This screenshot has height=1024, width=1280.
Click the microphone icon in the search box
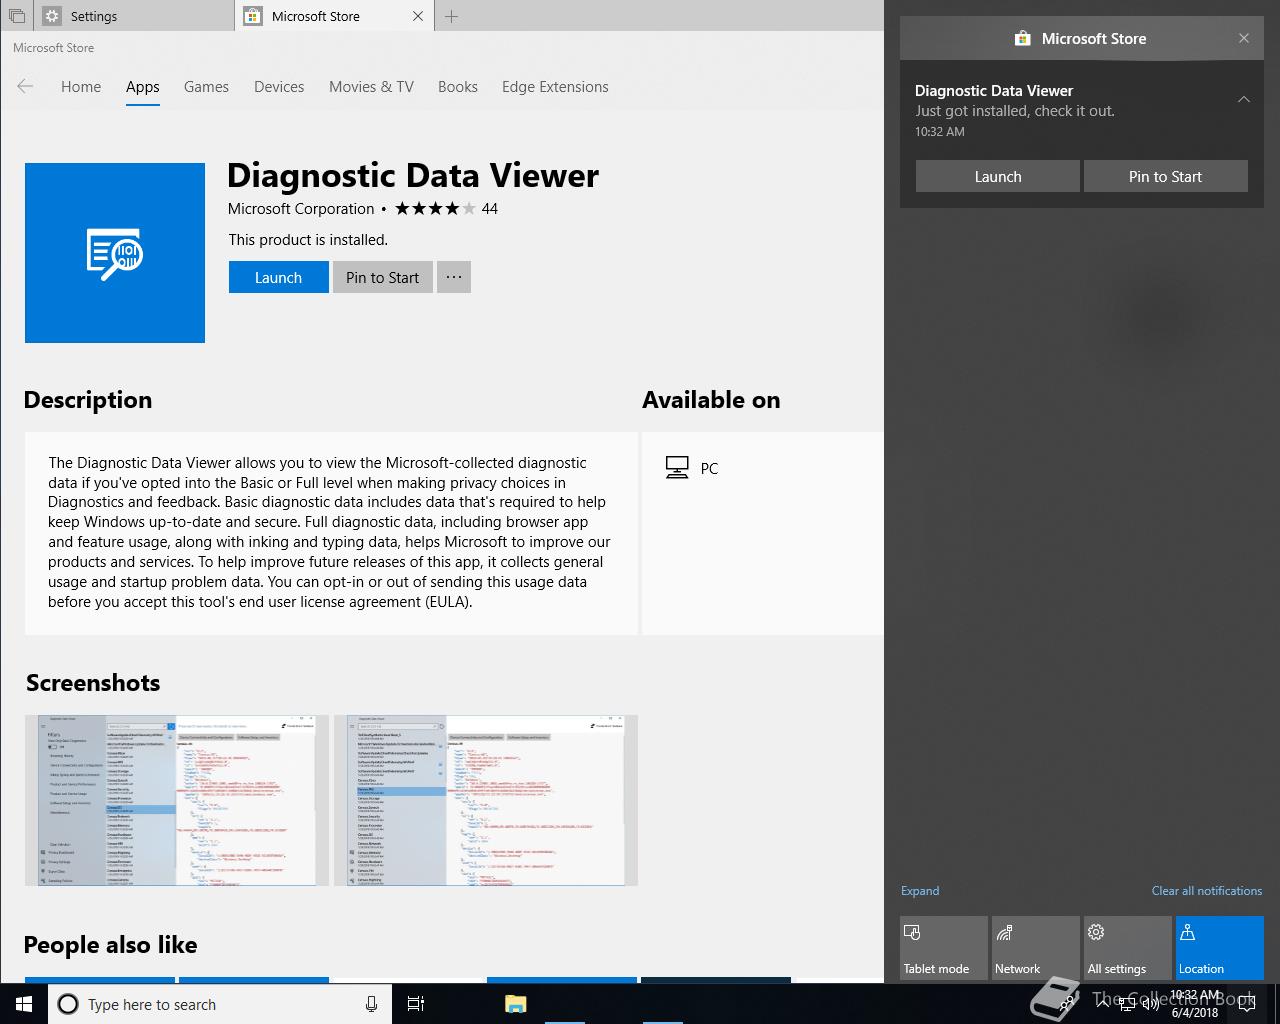pyautogui.click(x=371, y=1004)
